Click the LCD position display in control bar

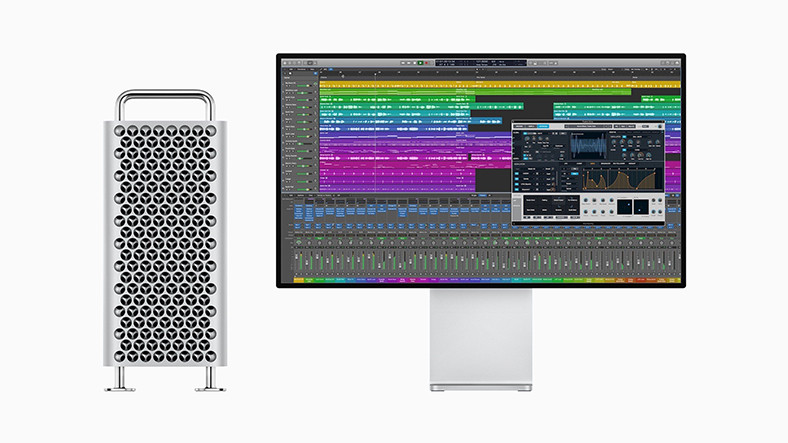(x=481, y=63)
